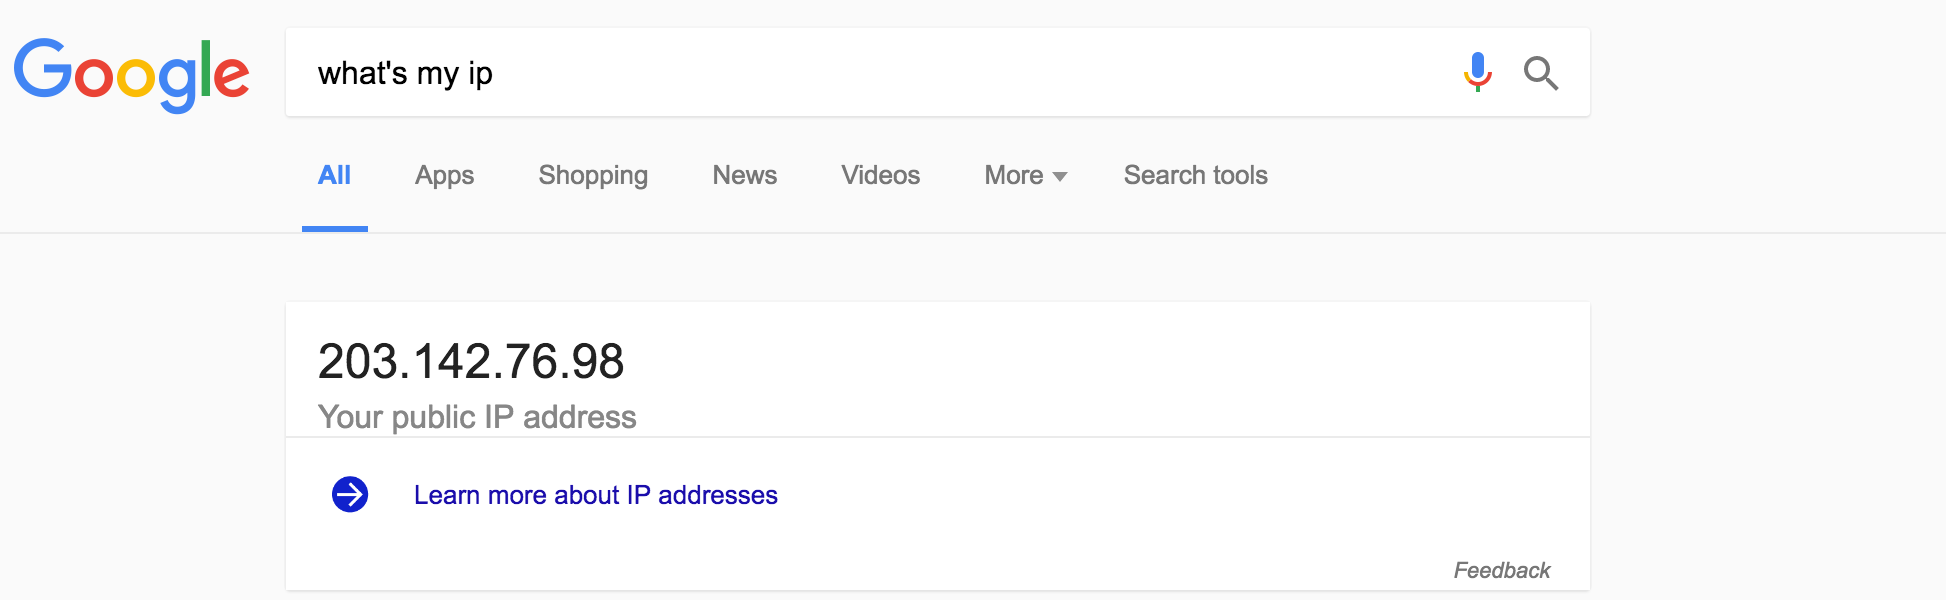Viewport: 1946px width, 600px height.
Task: Open Search tools options
Action: [1195, 175]
